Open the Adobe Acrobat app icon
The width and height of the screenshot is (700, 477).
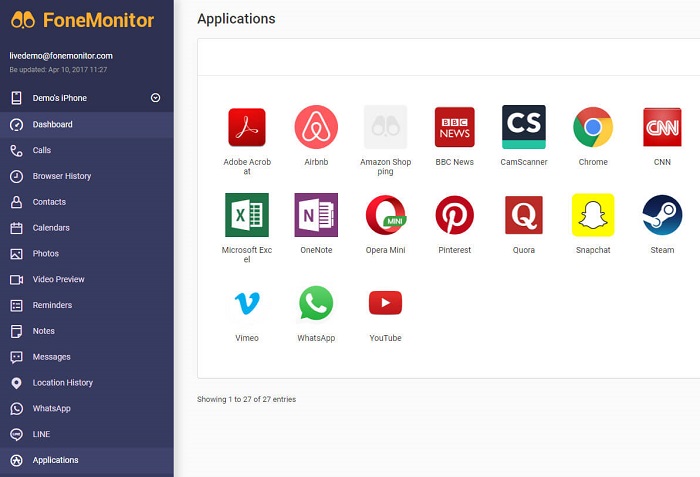pos(247,127)
